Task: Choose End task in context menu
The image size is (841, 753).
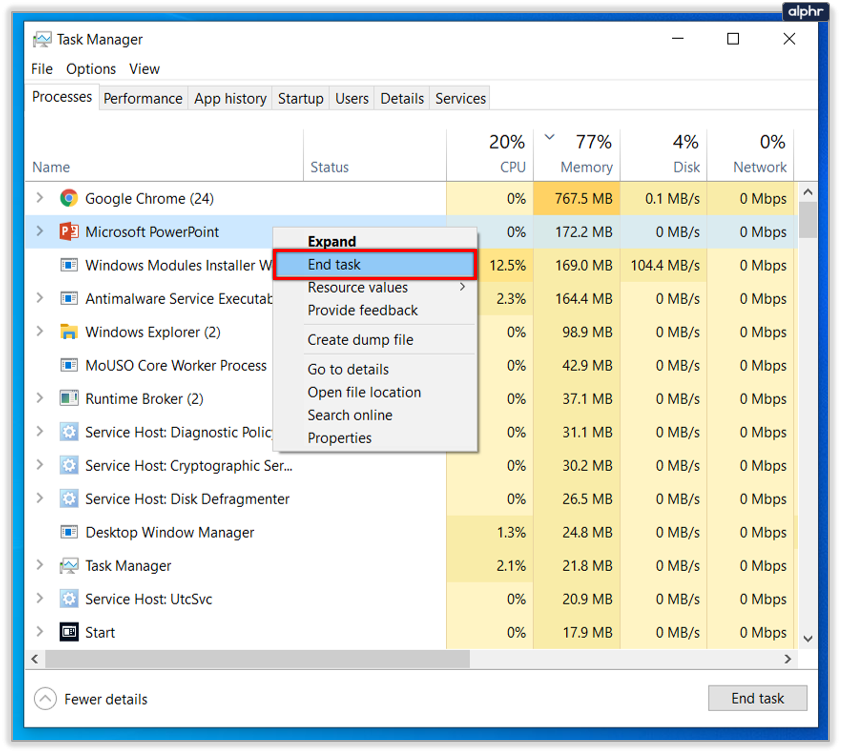Action: pos(375,264)
